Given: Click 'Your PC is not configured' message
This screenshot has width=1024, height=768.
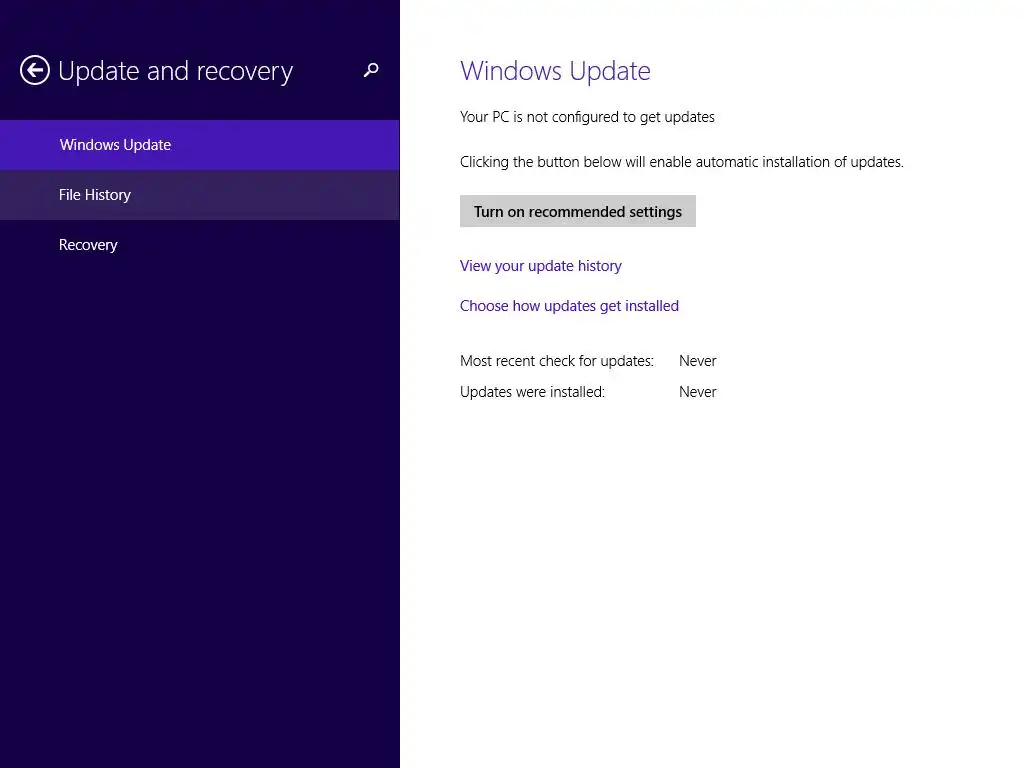Looking at the screenshot, I should pyautogui.click(x=587, y=117).
